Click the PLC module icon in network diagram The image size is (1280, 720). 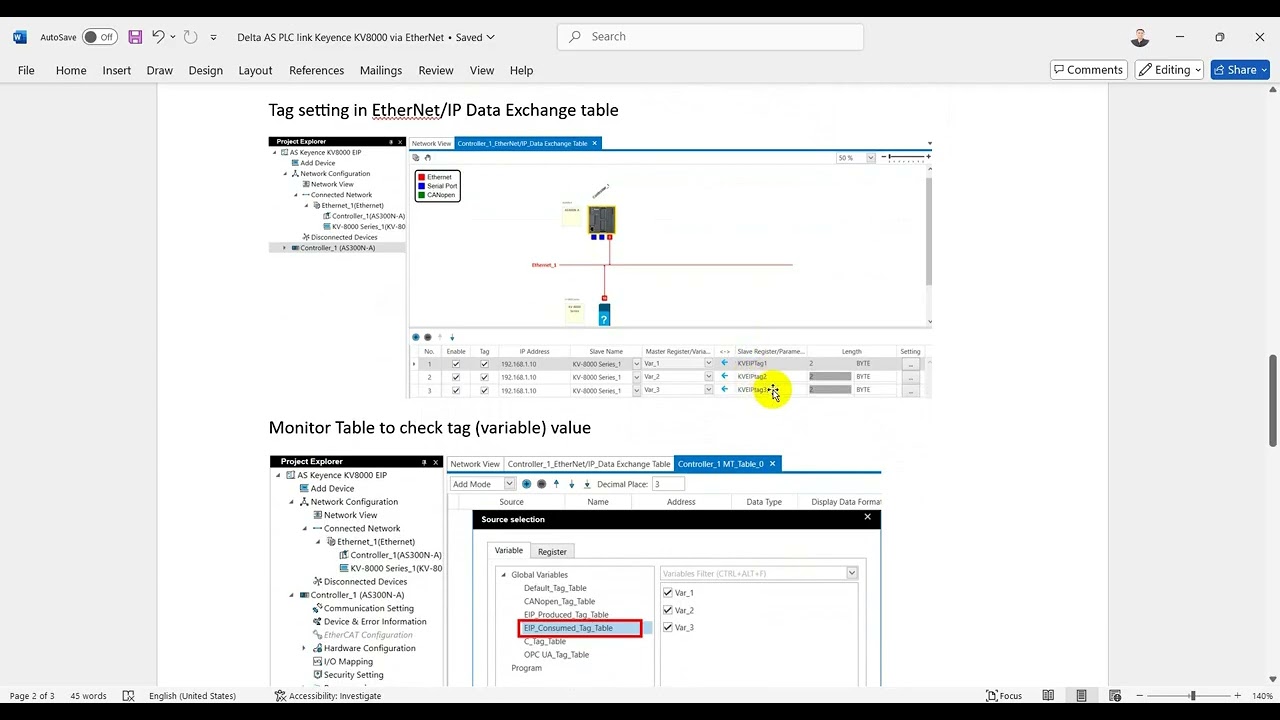point(602,220)
